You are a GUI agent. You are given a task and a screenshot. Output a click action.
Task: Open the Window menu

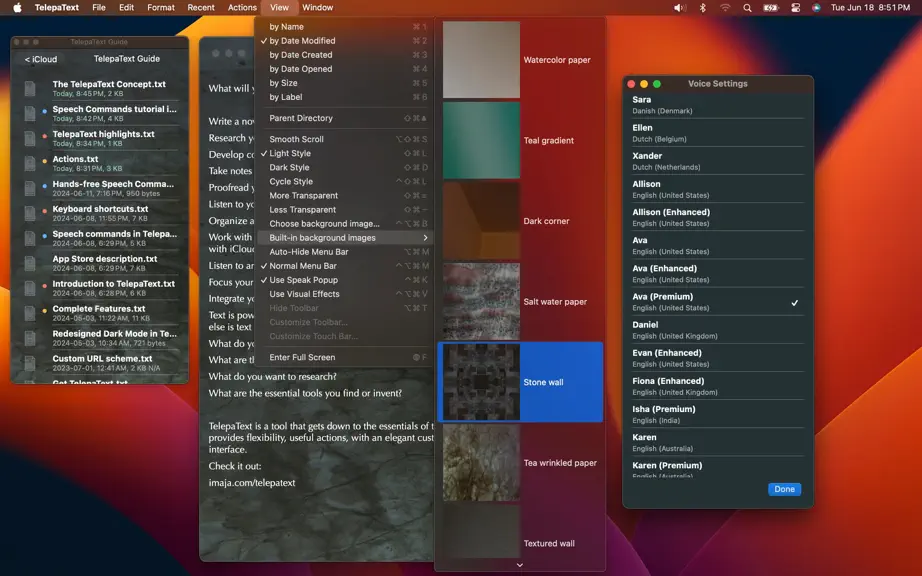(318, 8)
